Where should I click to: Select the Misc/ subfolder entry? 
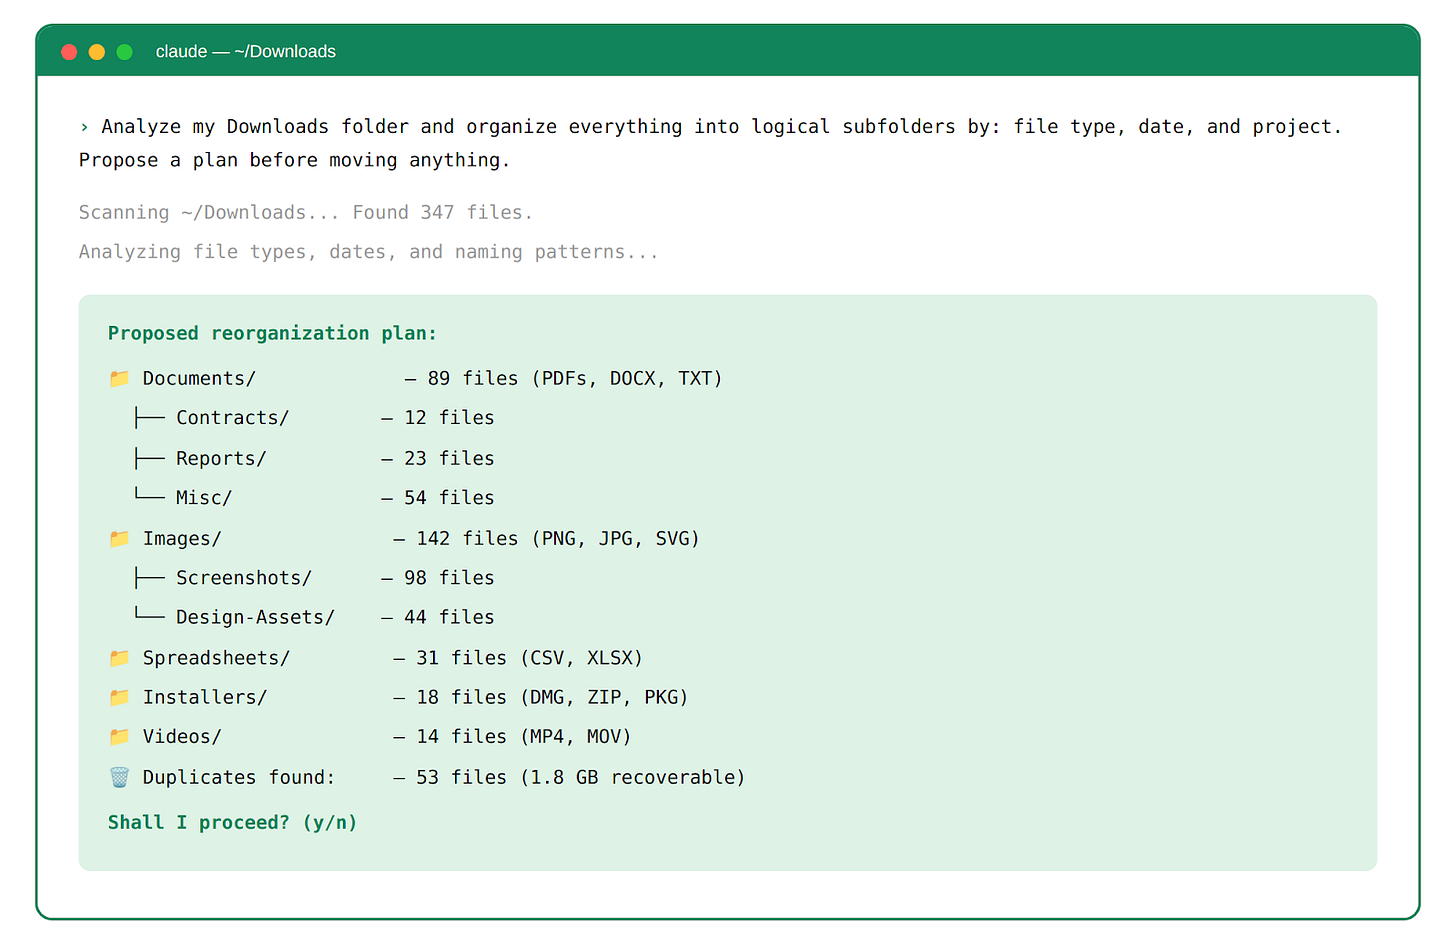tap(204, 498)
